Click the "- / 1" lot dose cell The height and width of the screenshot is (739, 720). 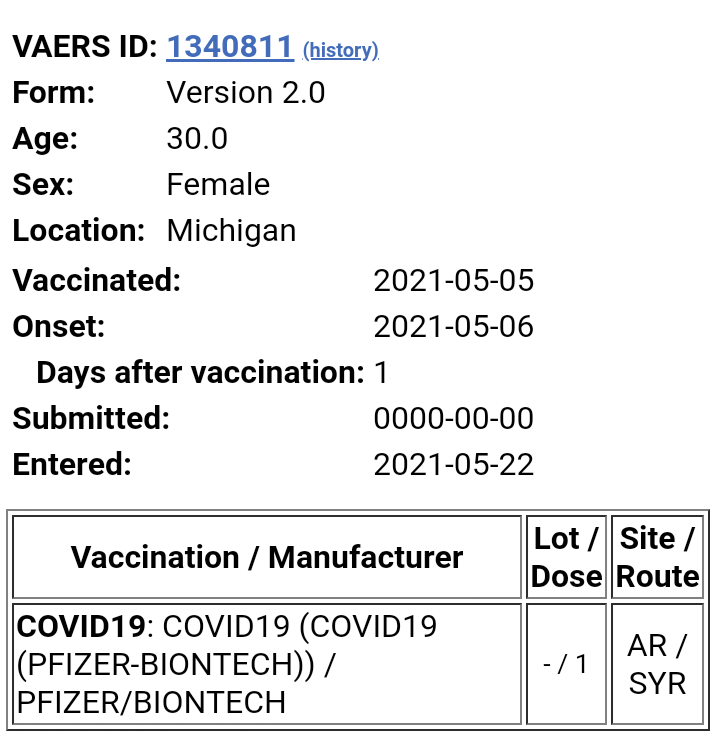(x=566, y=664)
